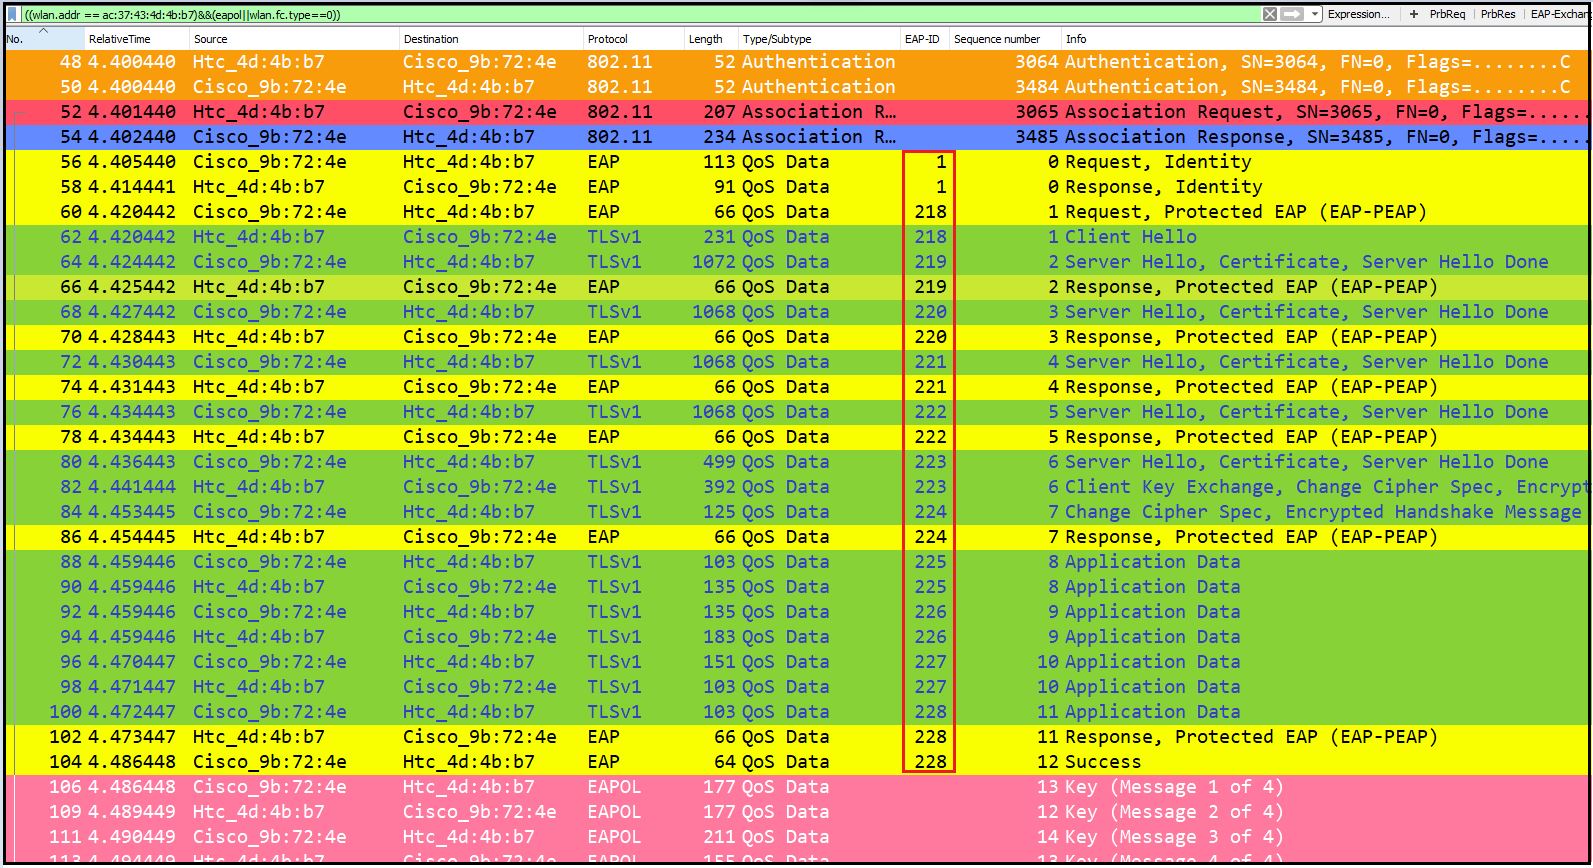1593x868 pixels.
Task: Sort by the Type/Subtype column header
Action: (819, 39)
